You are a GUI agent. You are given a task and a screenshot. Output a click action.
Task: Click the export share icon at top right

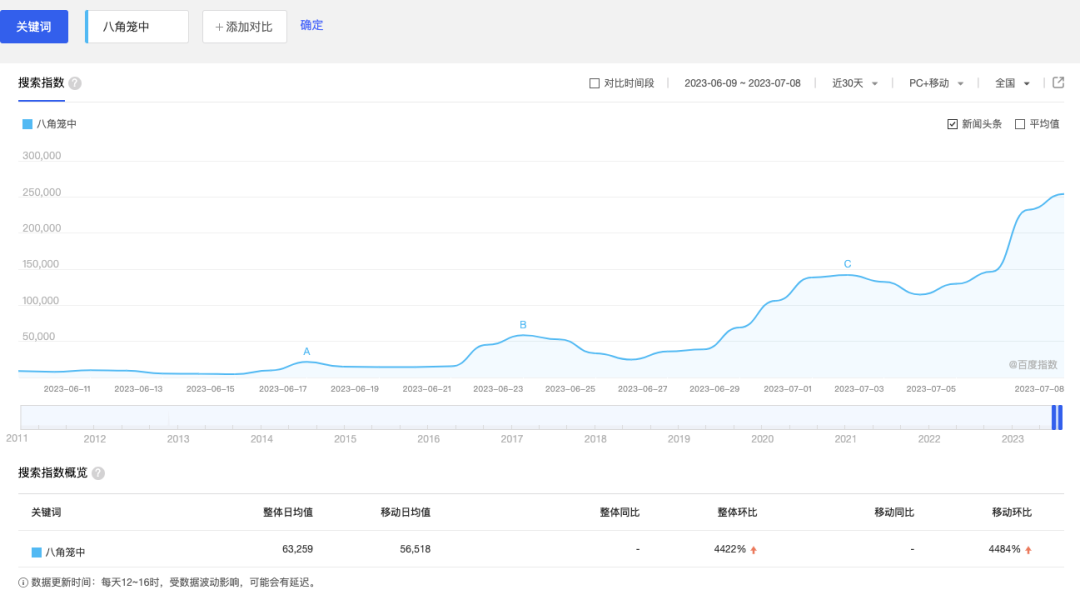[1058, 83]
